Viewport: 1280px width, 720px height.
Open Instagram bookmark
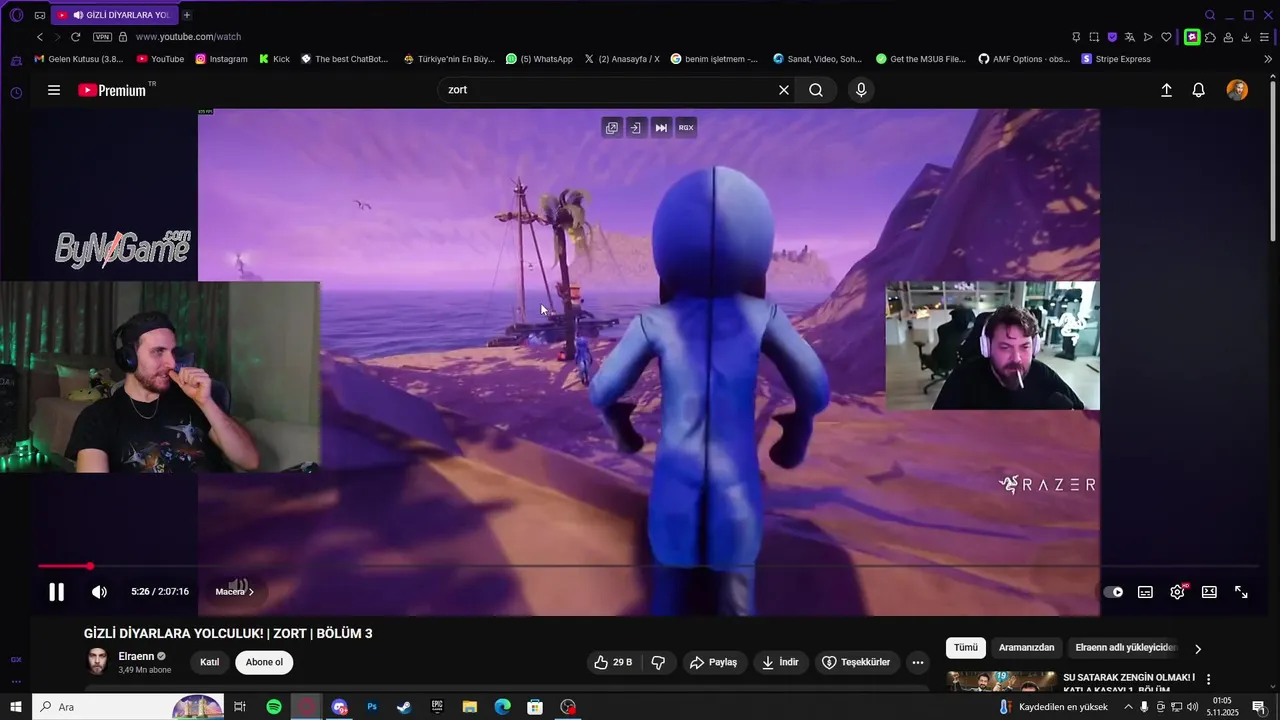[x=221, y=59]
